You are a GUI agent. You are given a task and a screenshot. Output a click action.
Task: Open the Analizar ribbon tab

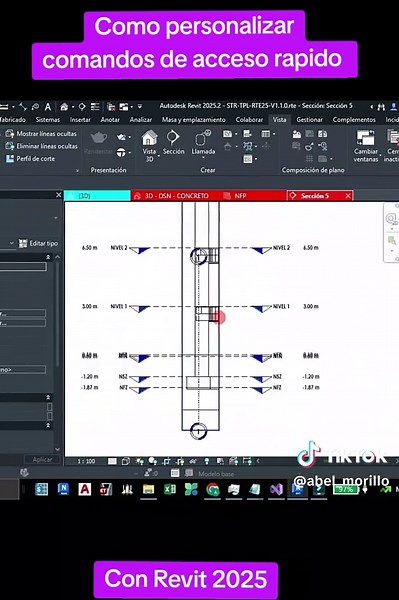[x=140, y=120]
